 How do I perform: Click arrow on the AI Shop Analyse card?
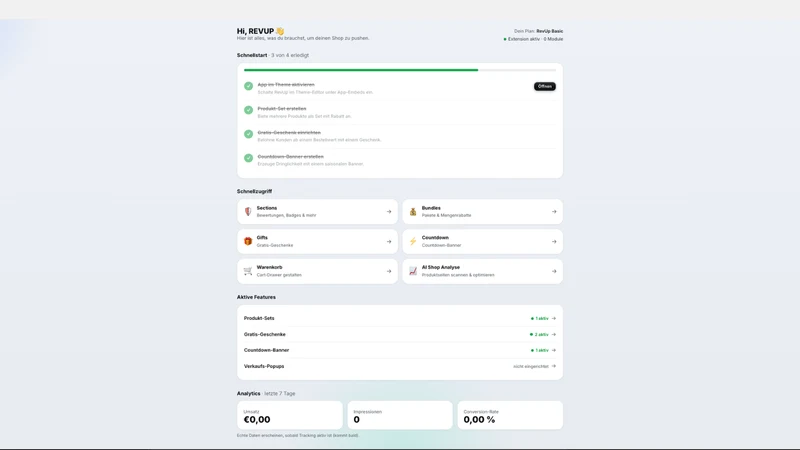[554, 271]
